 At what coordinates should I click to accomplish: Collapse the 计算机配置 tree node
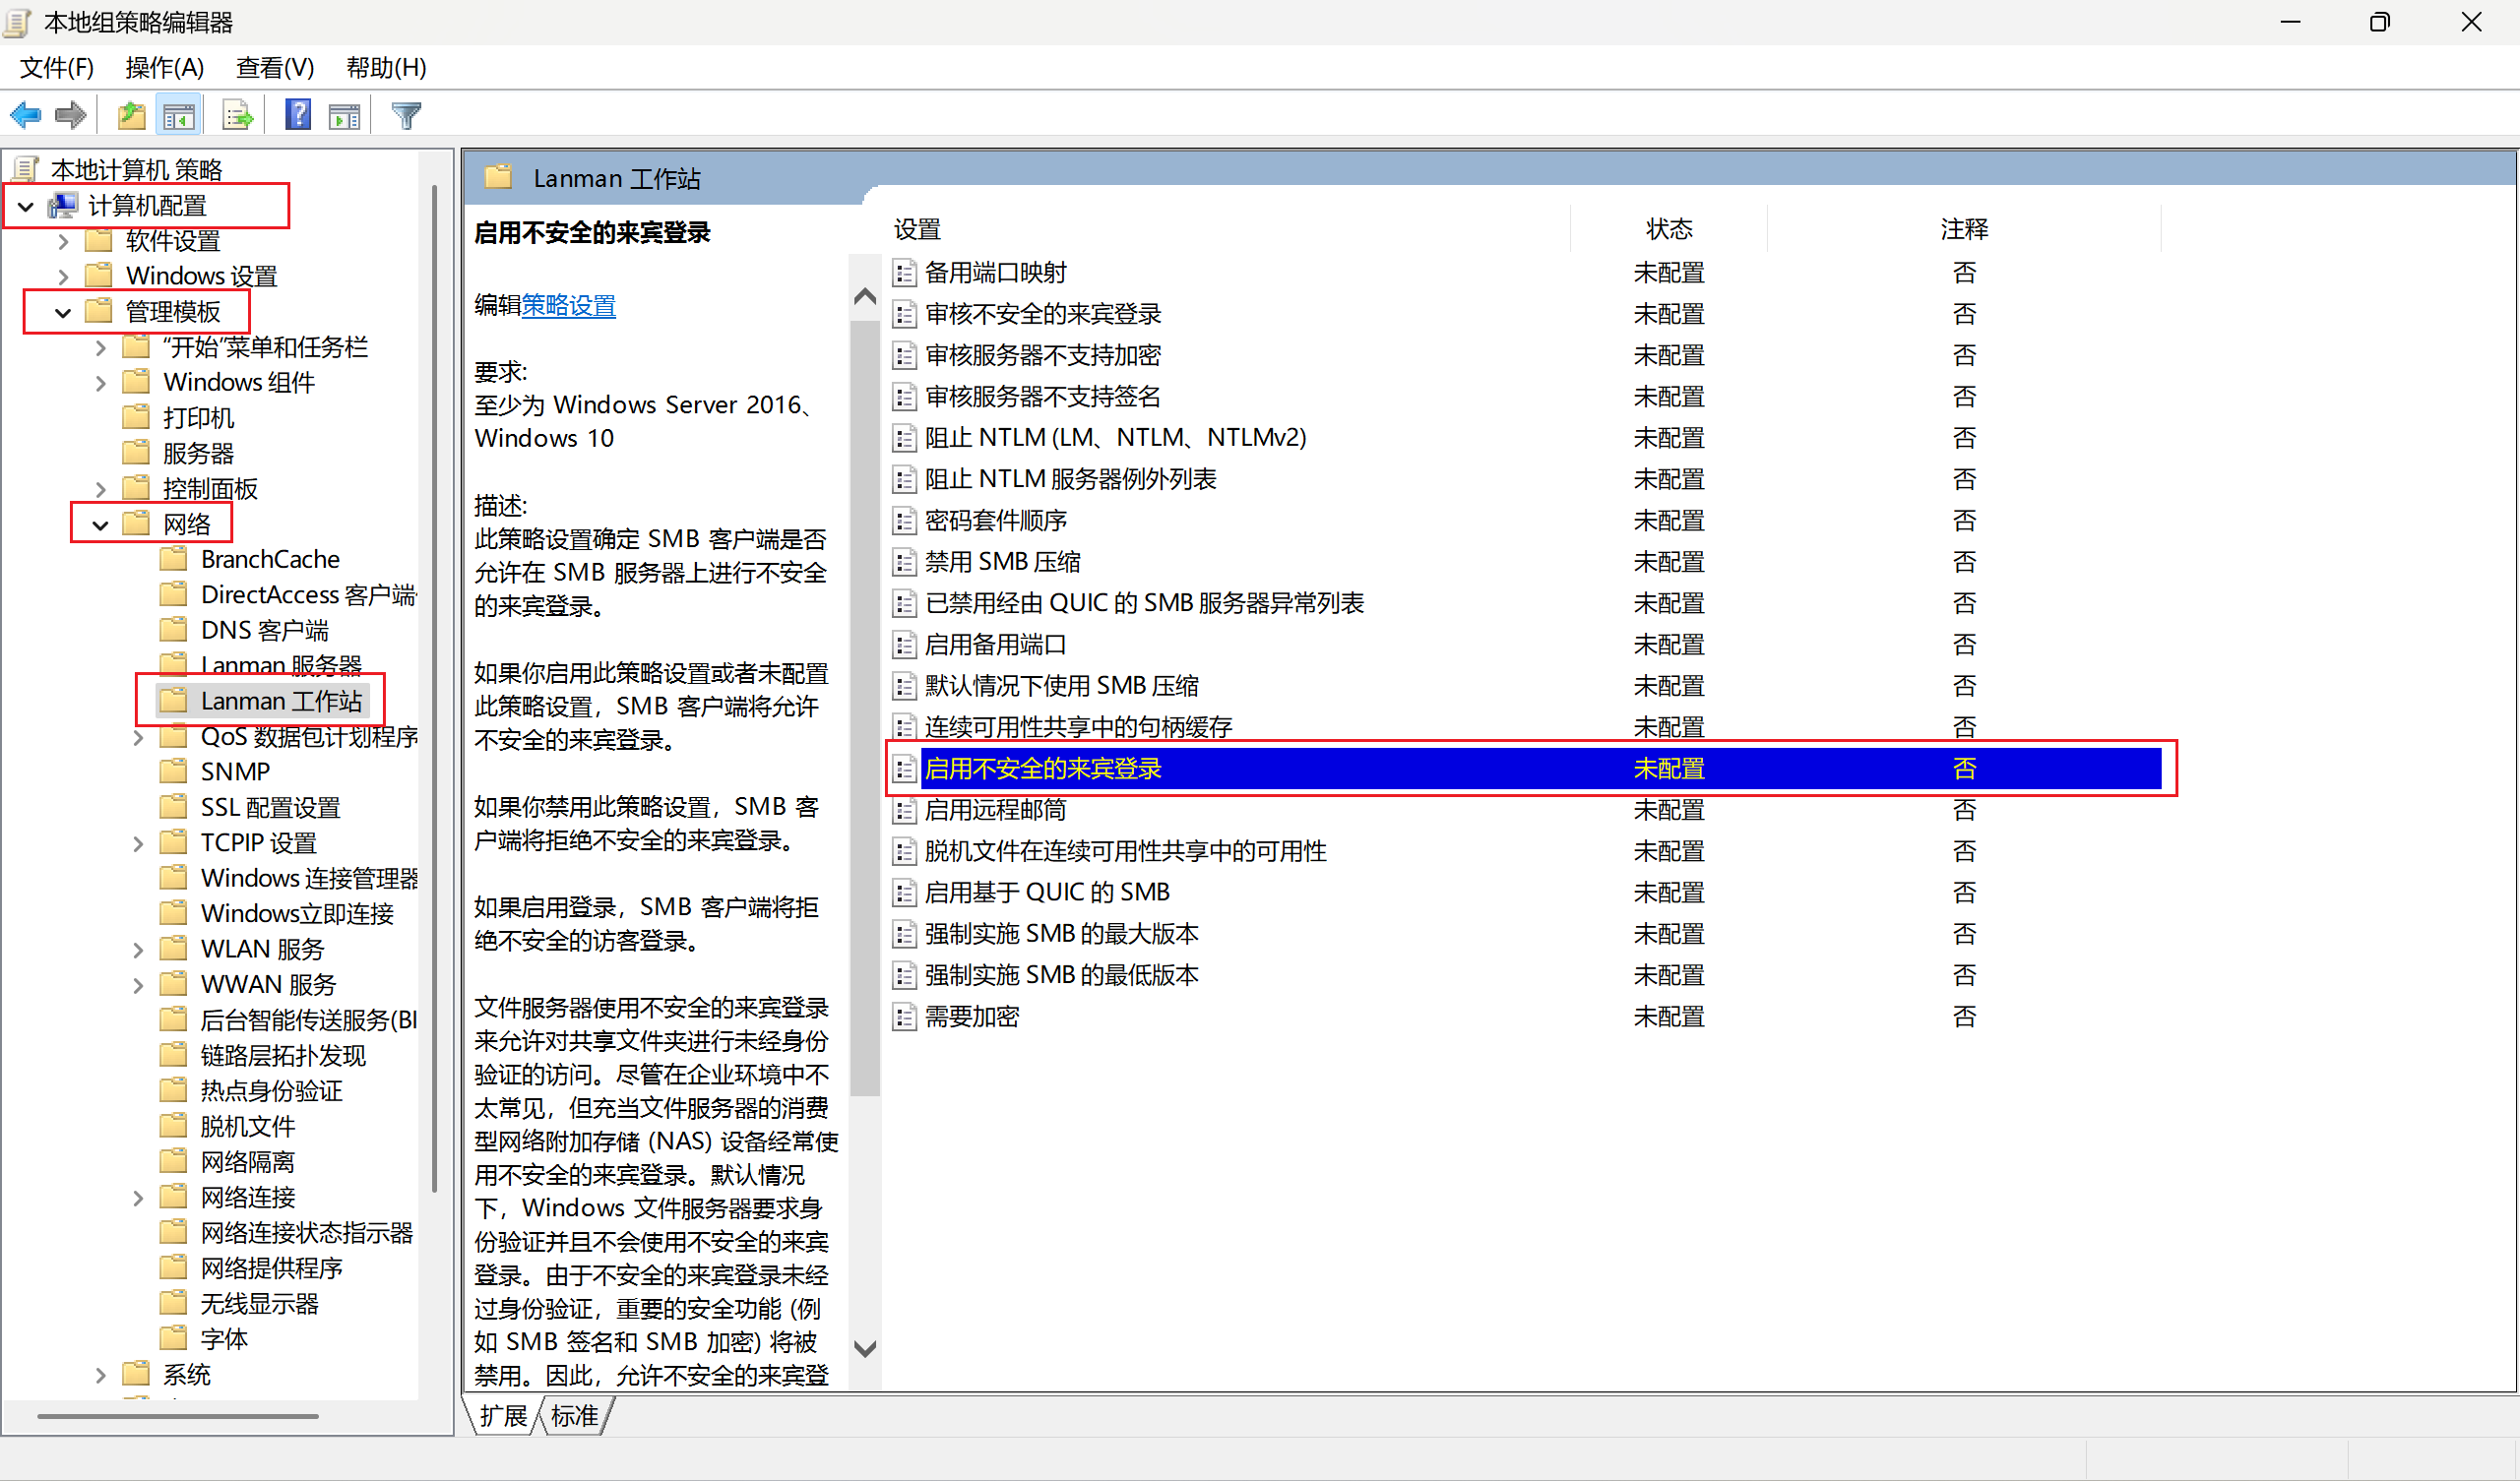(27, 207)
